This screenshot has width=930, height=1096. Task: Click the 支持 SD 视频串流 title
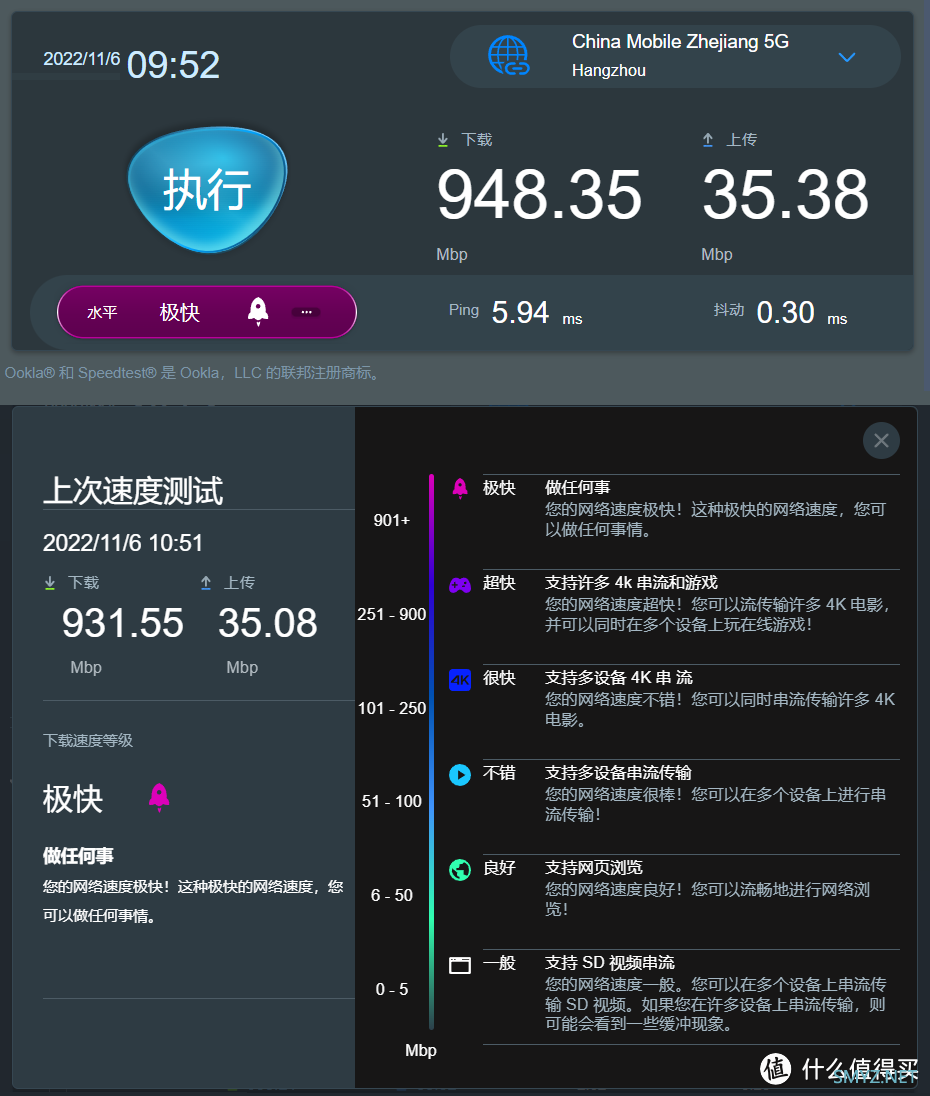pyautogui.click(x=610, y=963)
